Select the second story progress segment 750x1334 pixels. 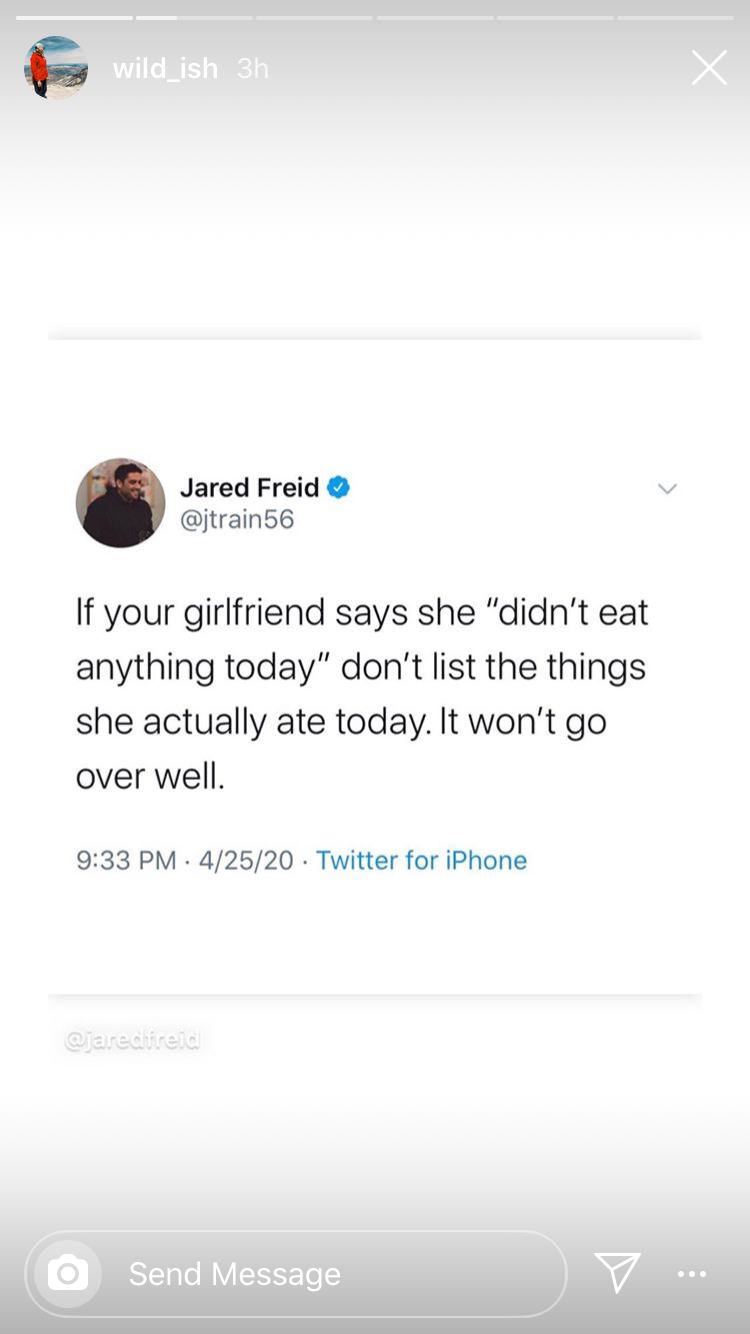194,17
